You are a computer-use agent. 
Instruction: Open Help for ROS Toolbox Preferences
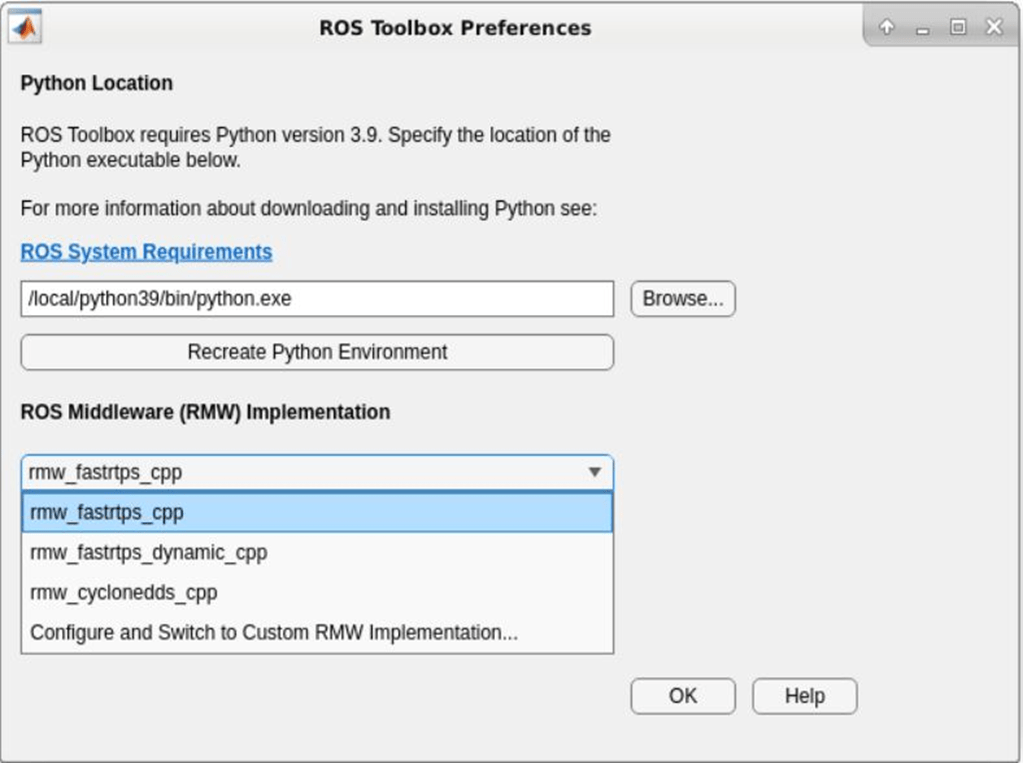pyautogui.click(x=804, y=696)
